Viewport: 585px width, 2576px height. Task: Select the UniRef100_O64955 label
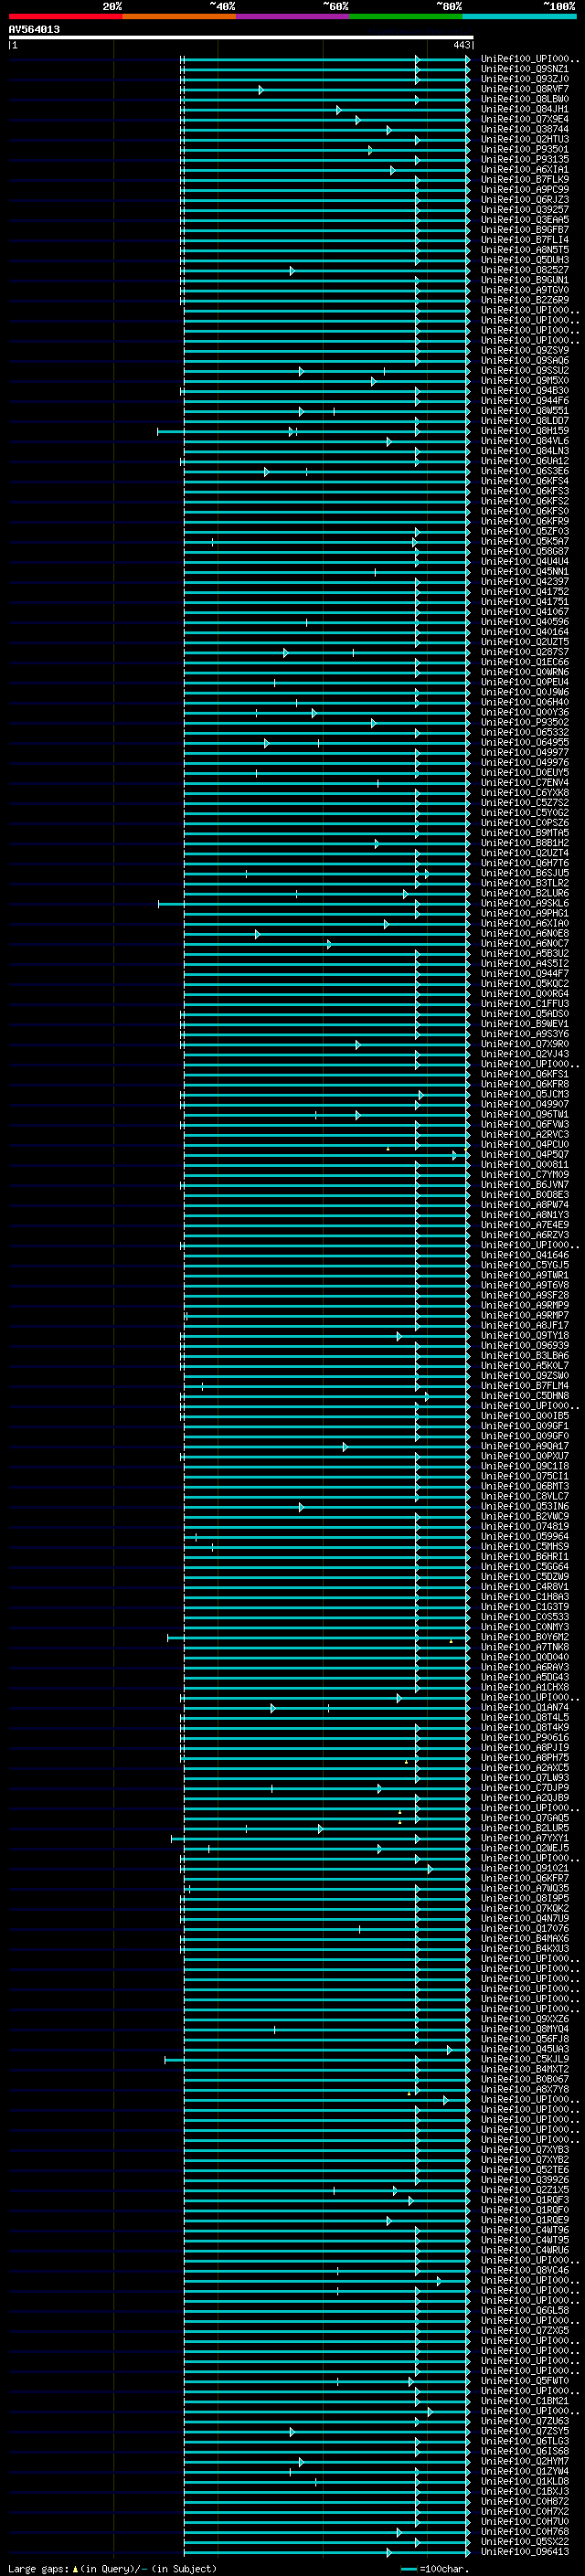525,742
